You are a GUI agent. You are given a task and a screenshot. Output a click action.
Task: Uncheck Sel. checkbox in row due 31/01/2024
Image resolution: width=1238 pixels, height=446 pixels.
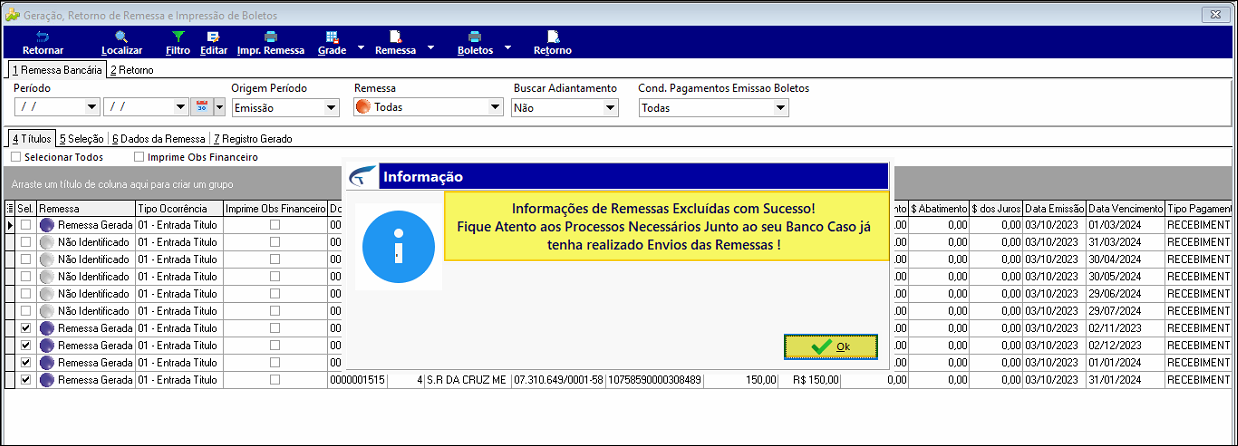pyautogui.click(x=25, y=380)
